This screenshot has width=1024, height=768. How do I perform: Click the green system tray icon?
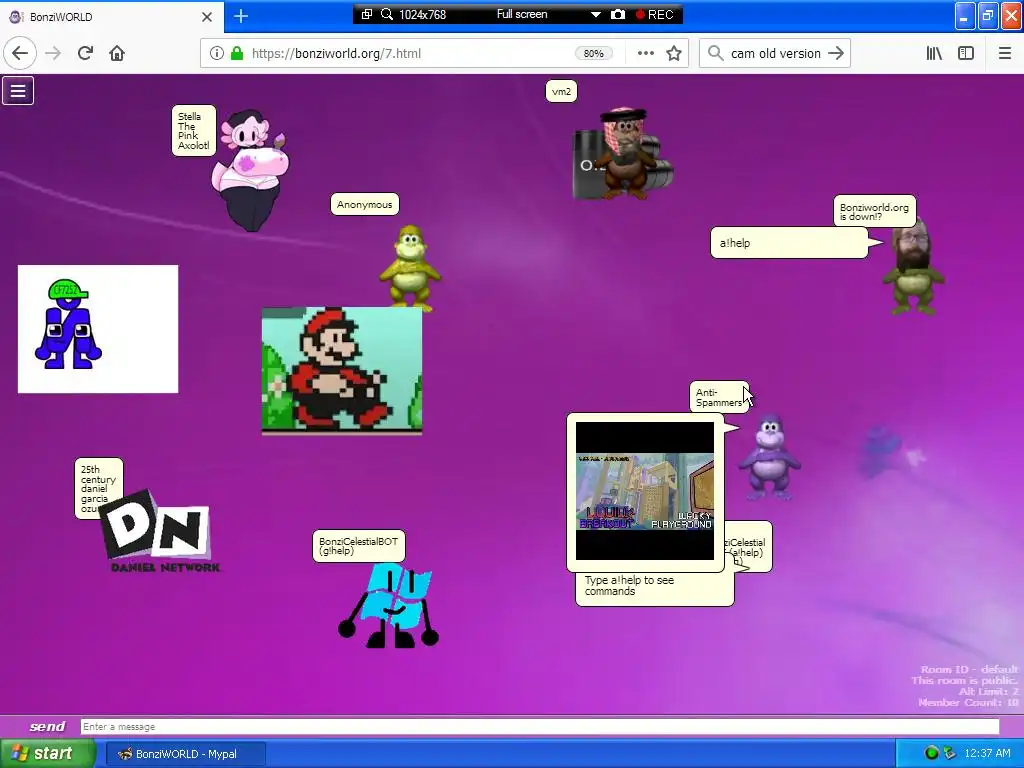(931, 753)
